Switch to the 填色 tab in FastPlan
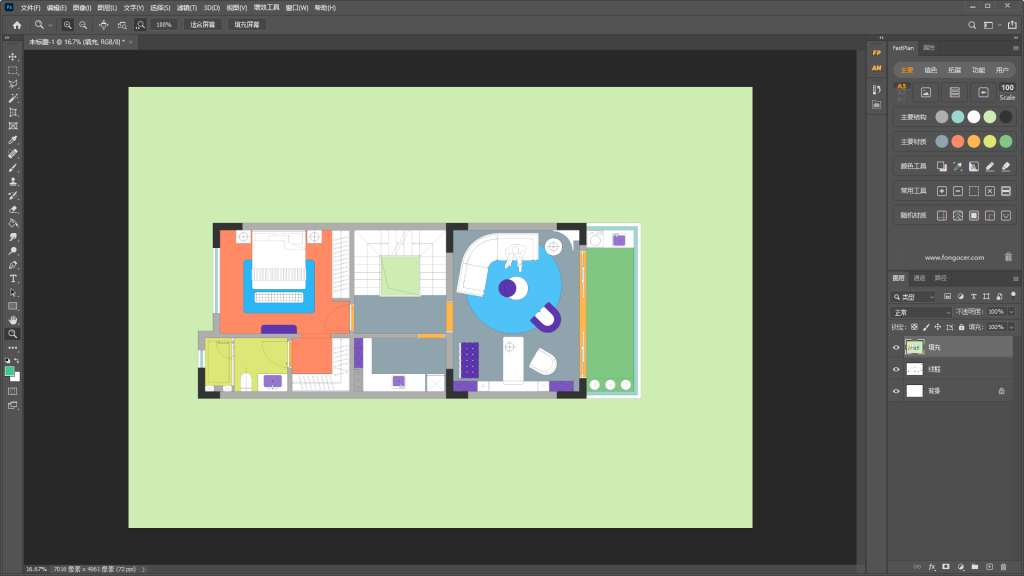The image size is (1024, 576). [931, 70]
